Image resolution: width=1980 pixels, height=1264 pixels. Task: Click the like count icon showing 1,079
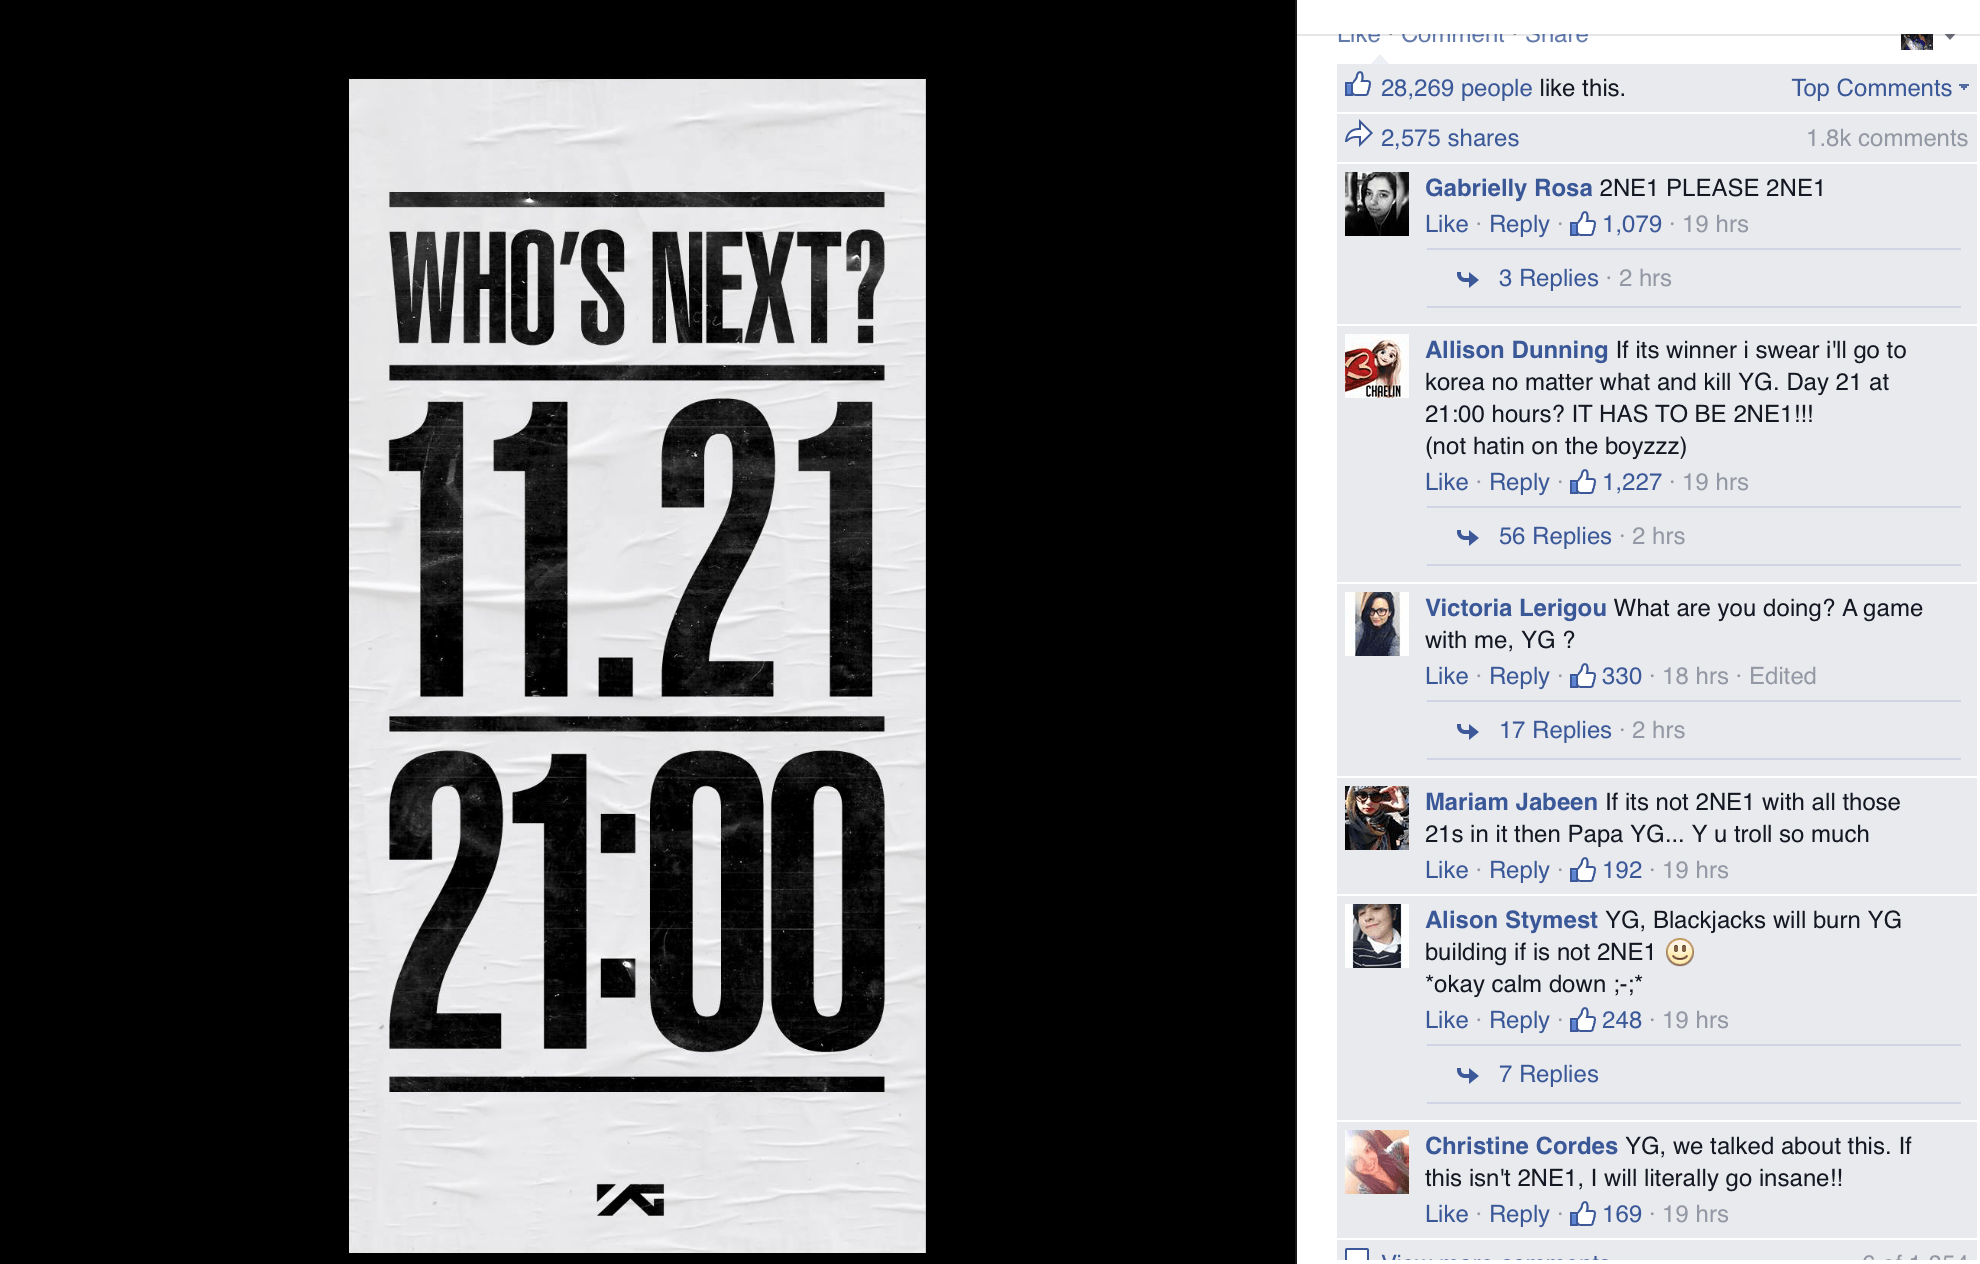pos(1582,224)
